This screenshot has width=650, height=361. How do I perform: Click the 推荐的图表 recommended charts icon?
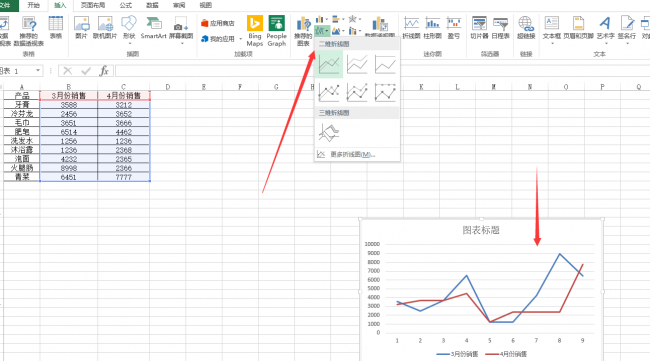[303, 31]
